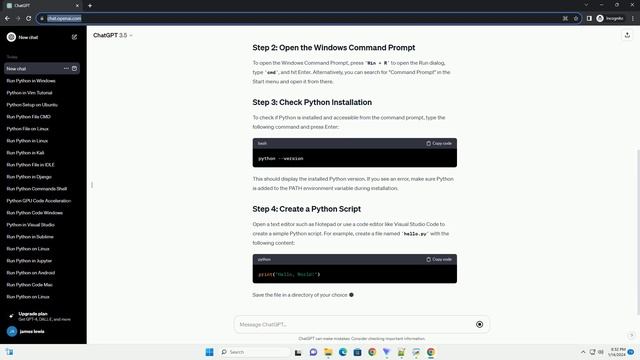
Task: Open Run Python in Linux chat
Action: click(27, 141)
